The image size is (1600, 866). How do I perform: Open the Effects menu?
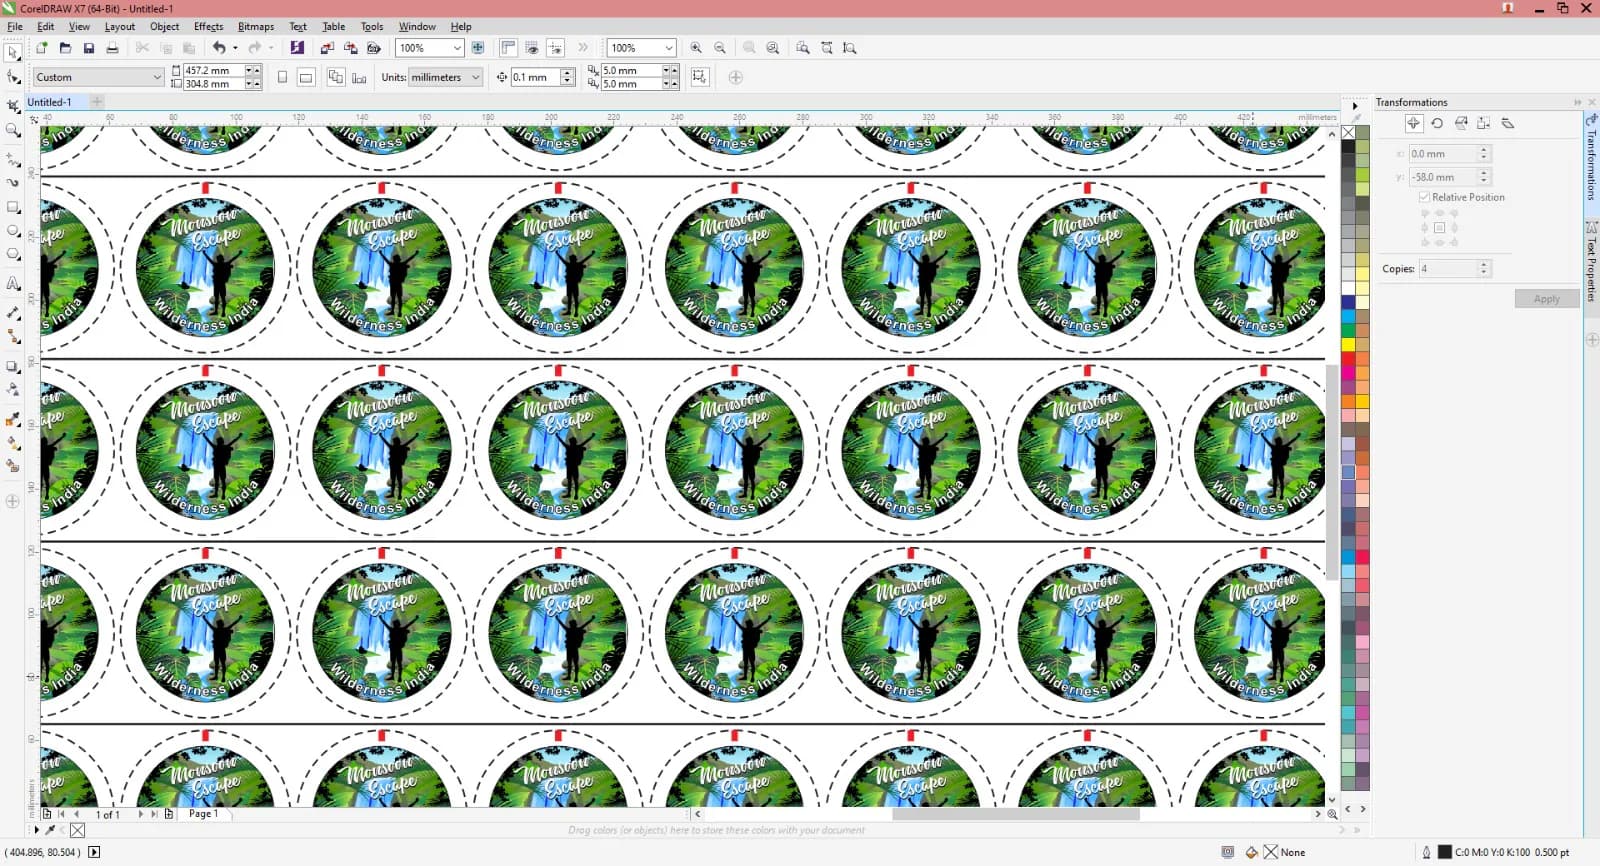[208, 27]
